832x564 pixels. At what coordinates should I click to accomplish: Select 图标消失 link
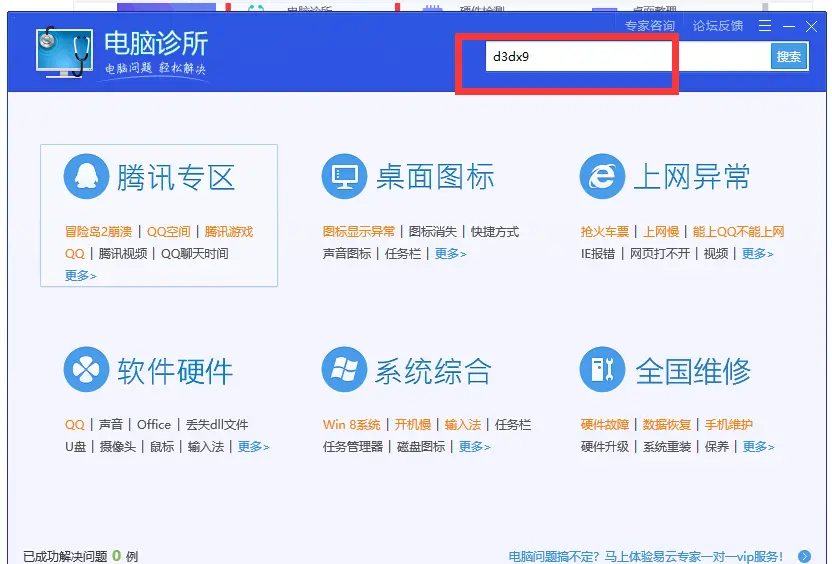point(432,232)
